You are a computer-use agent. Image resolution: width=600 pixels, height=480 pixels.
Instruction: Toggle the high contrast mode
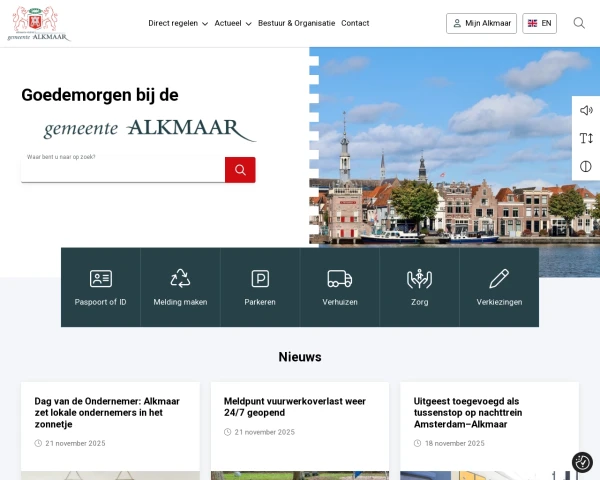coord(586,166)
